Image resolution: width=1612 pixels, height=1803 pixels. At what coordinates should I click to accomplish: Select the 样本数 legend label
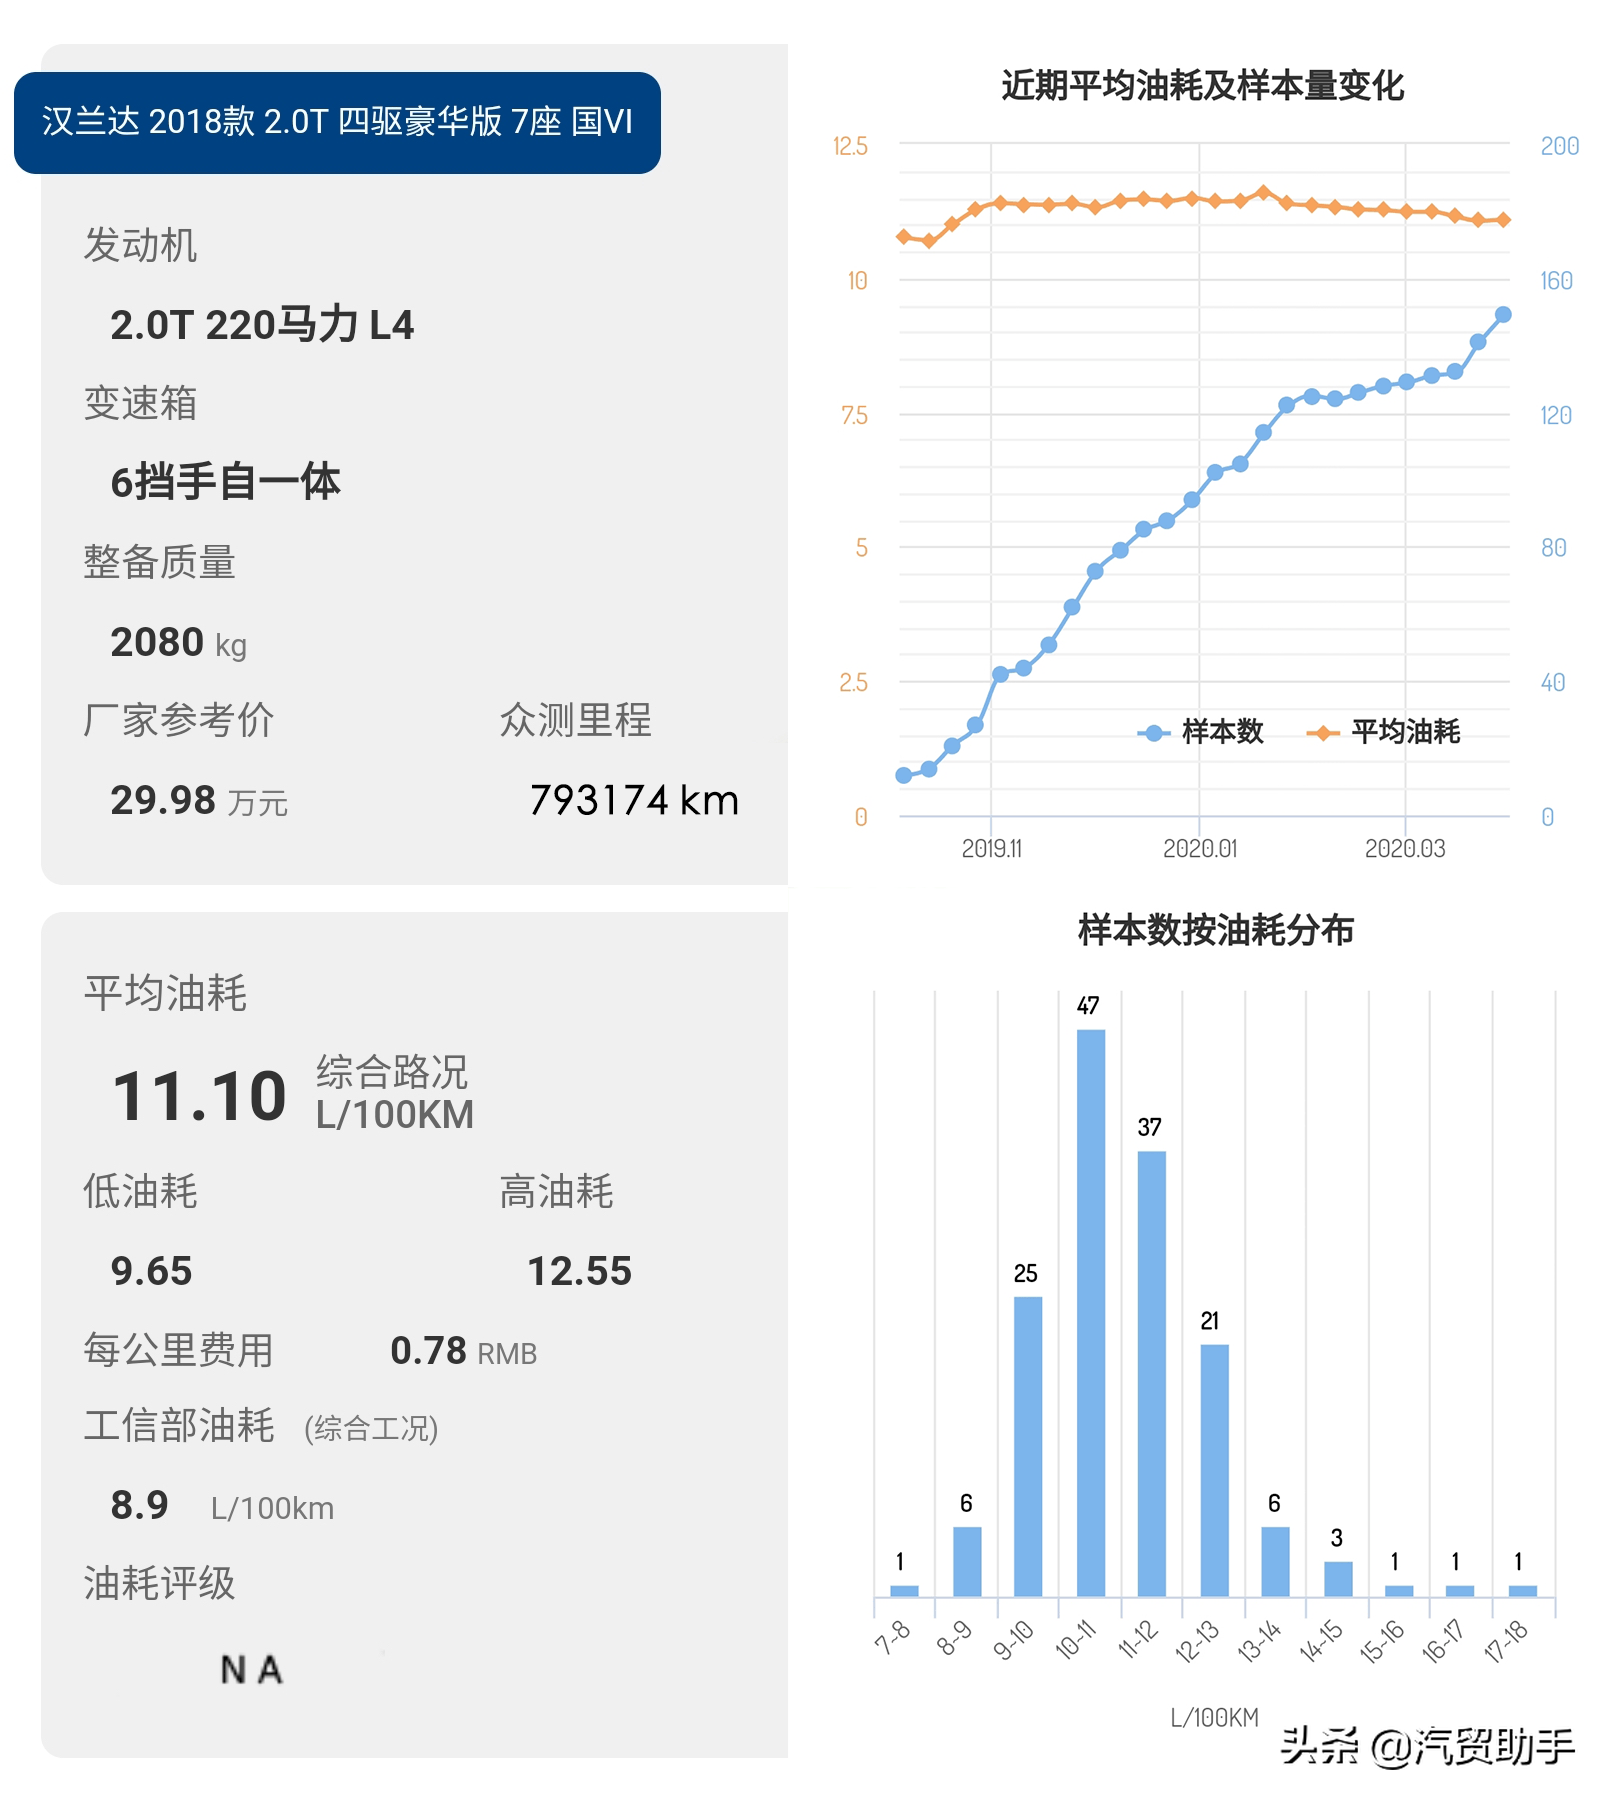pos(1222,732)
